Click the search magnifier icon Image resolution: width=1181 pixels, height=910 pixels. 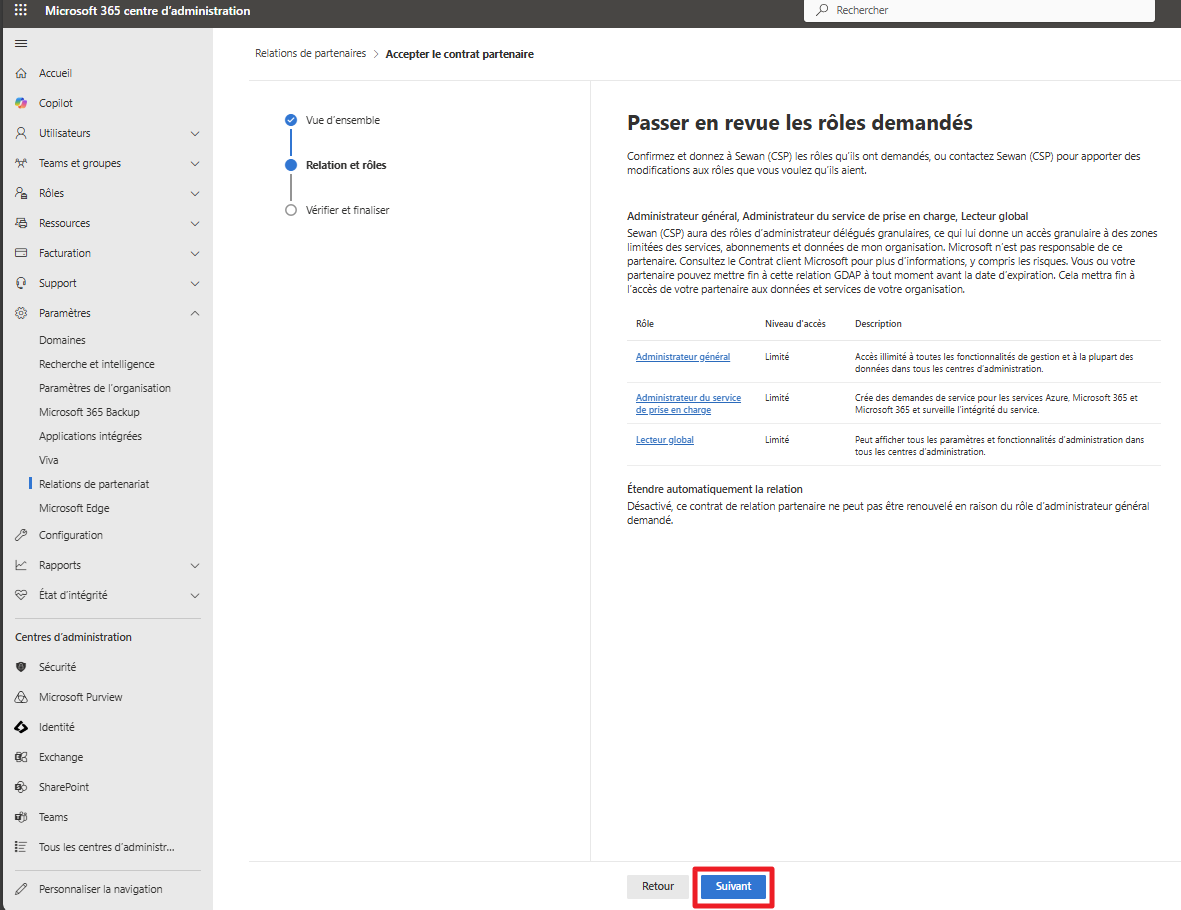pyautogui.click(x=822, y=10)
